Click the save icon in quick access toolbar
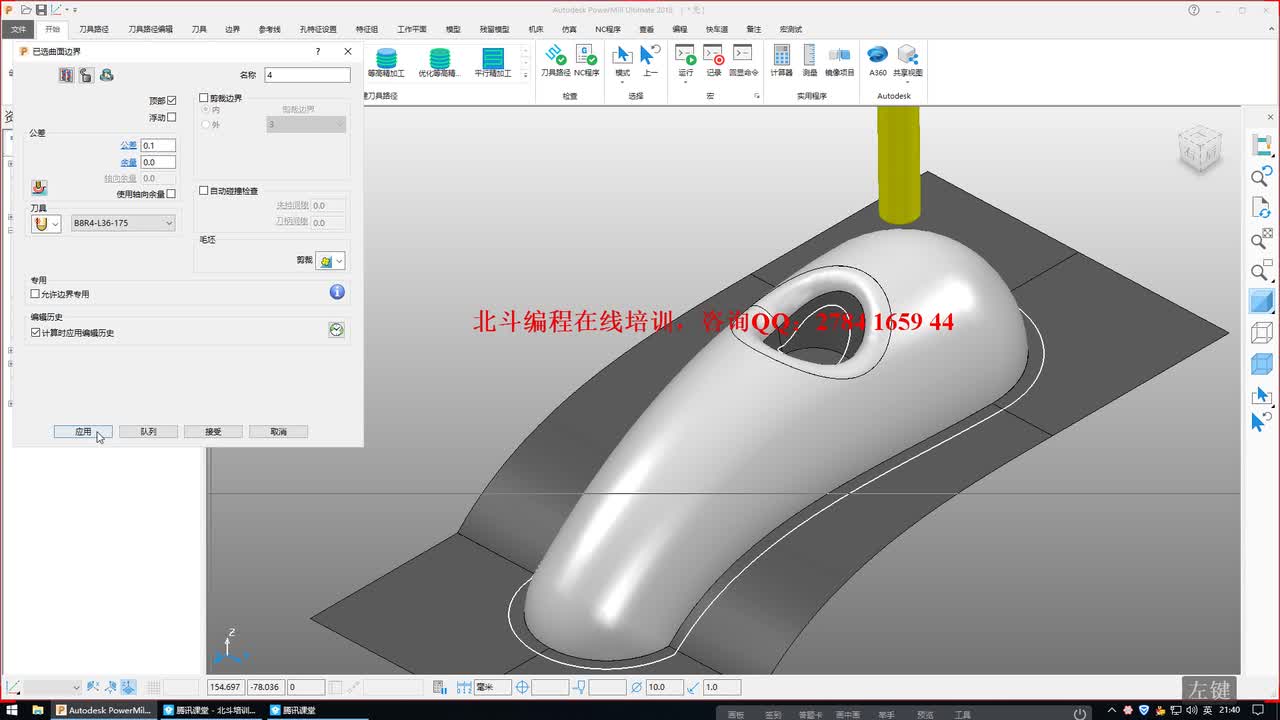This screenshot has width=1280, height=720. pyautogui.click(x=41, y=10)
